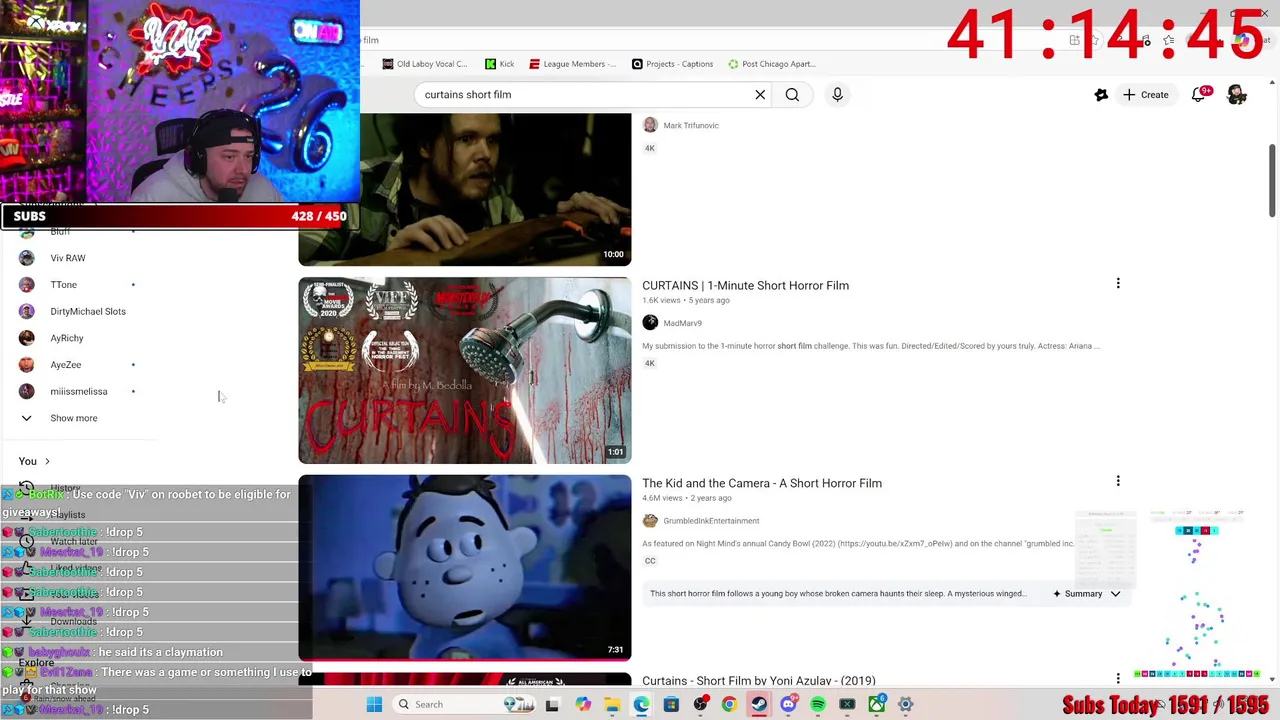Open MadMarv9 channel link
This screenshot has width=1280, height=720.
pyautogui.click(x=682, y=323)
